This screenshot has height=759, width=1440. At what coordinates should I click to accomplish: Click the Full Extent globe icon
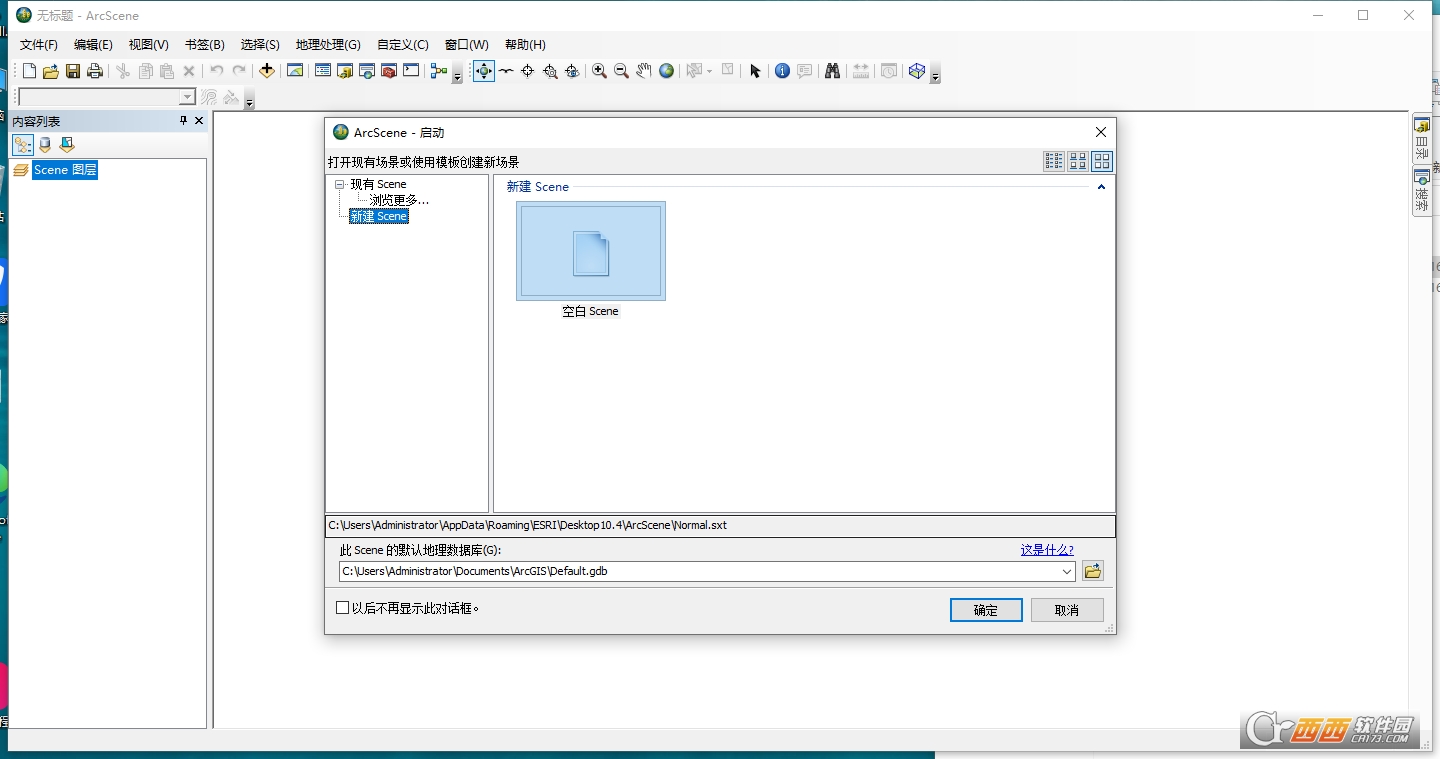point(666,71)
